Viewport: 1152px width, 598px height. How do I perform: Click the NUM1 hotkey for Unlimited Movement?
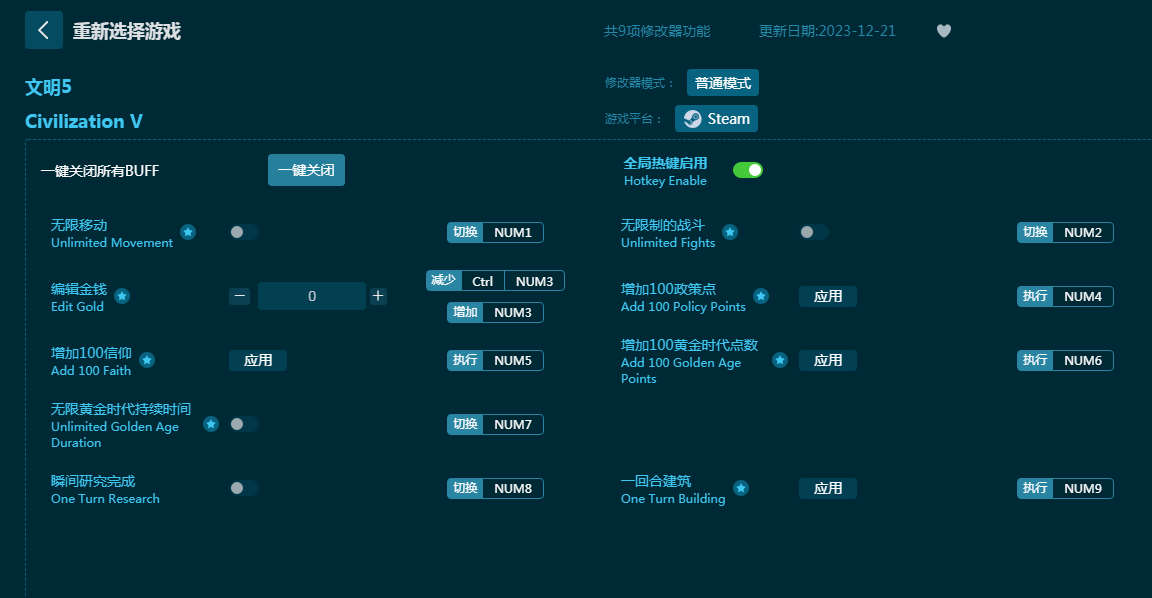click(513, 232)
